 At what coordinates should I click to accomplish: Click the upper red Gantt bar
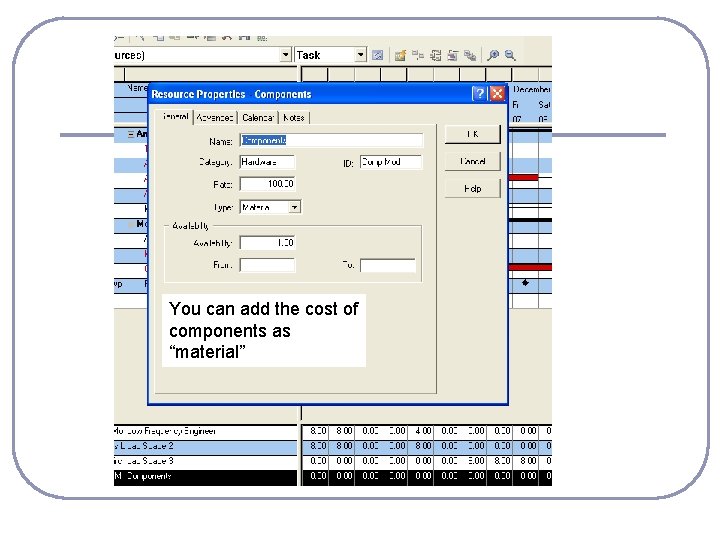click(x=523, y=177)
